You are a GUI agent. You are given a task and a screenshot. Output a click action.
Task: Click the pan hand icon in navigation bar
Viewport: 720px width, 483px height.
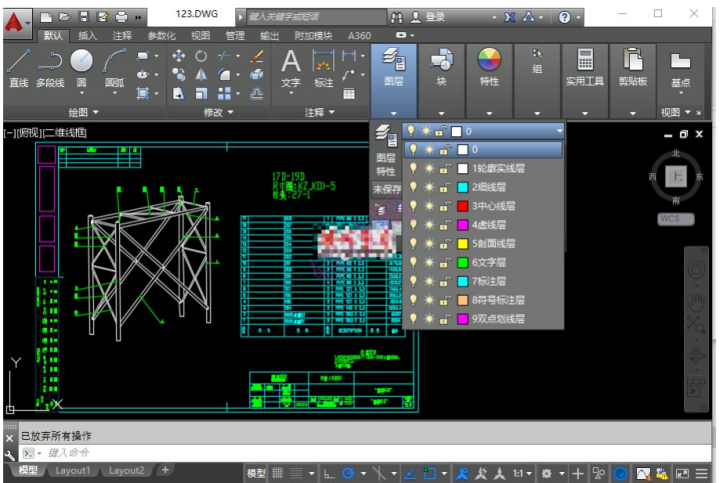point(696,301)
